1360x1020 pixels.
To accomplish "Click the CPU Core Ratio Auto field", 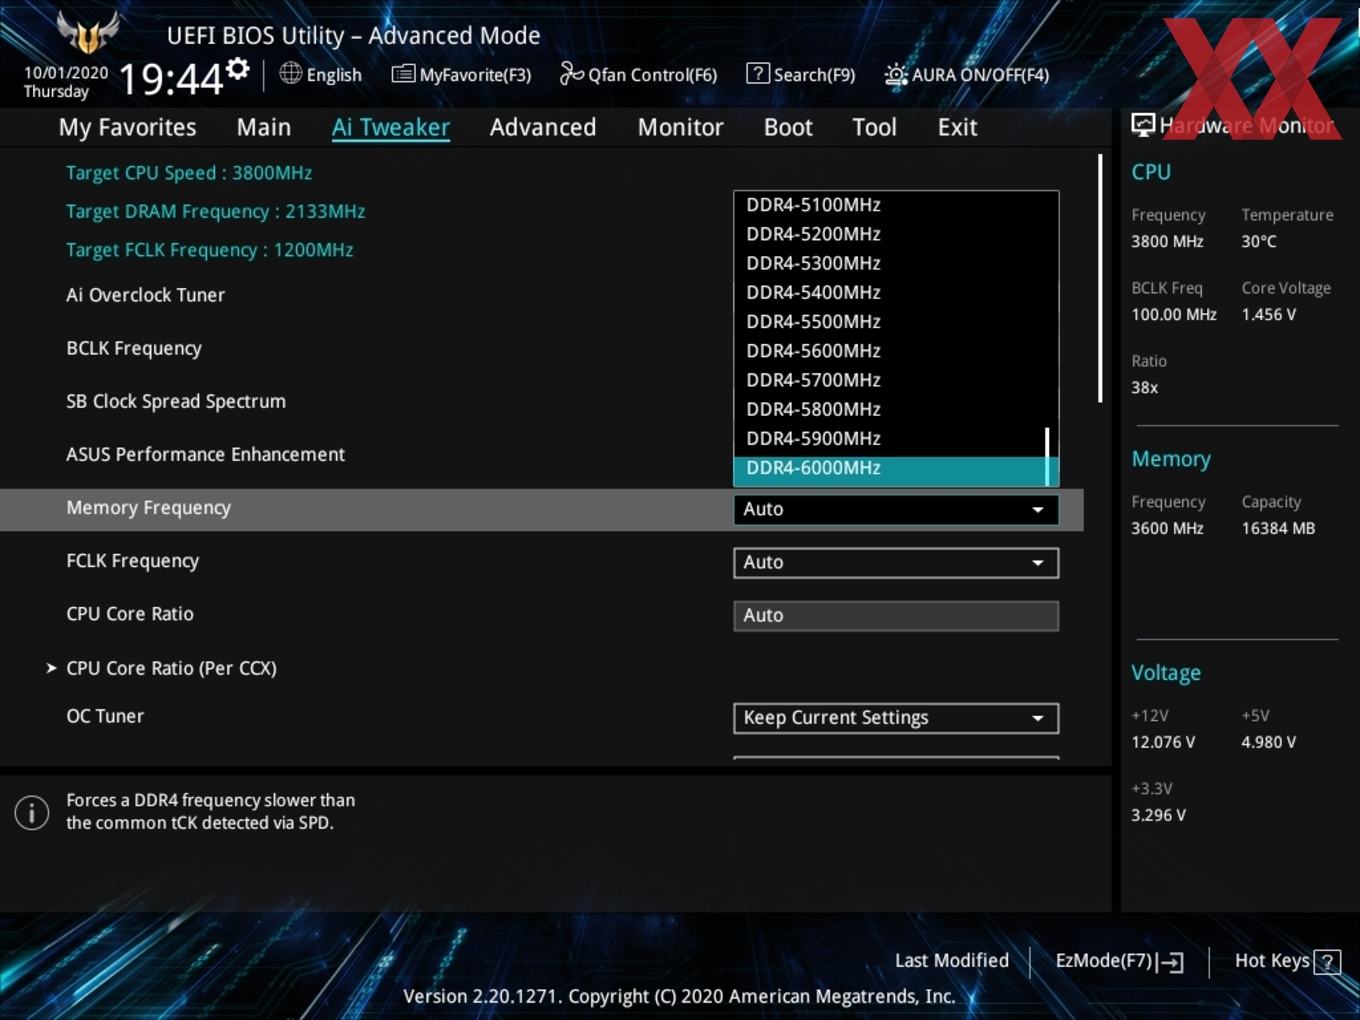I will [x=896, y=616].
